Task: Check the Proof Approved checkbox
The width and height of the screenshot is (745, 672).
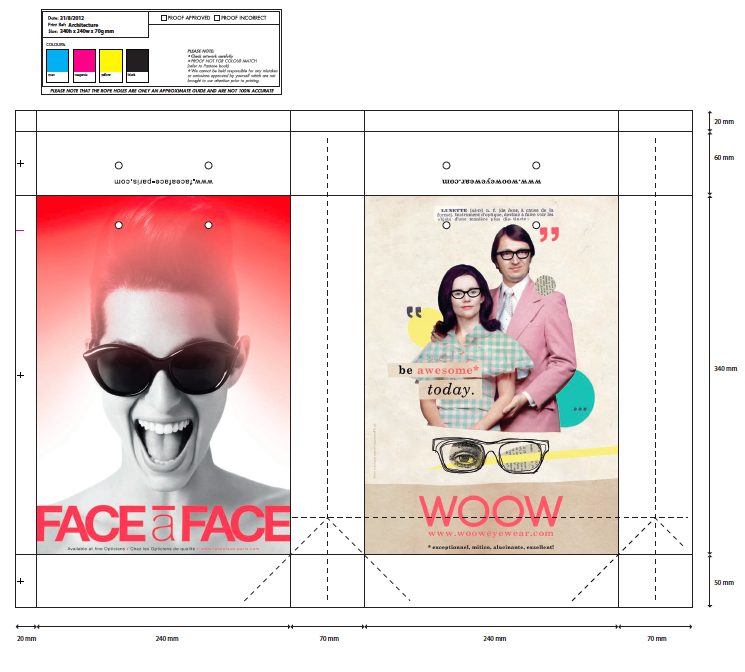Action: point(165,18)
